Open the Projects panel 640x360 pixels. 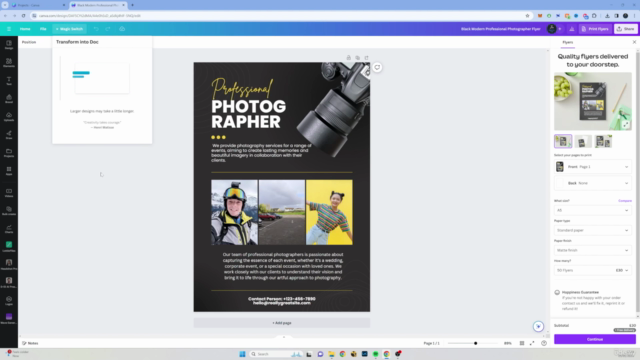pos(9,152)
